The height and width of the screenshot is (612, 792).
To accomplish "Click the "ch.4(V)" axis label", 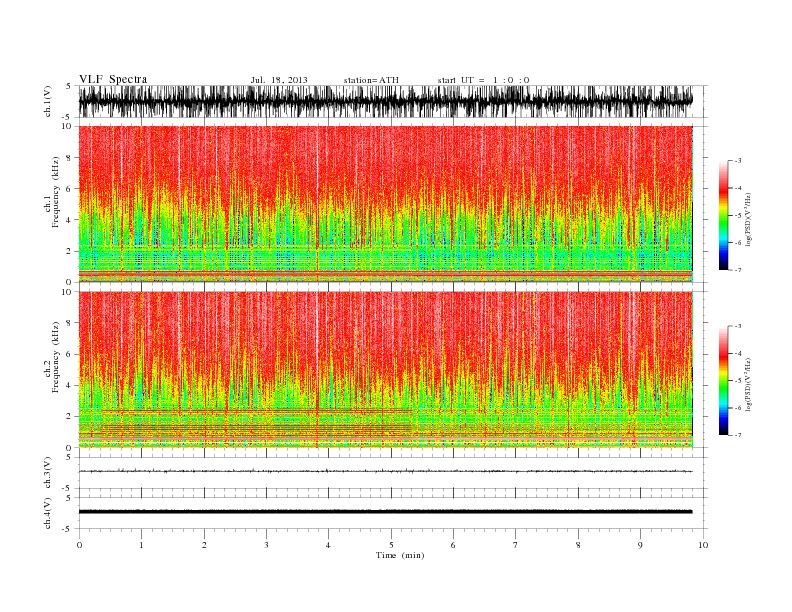I will tap(48, 513).
